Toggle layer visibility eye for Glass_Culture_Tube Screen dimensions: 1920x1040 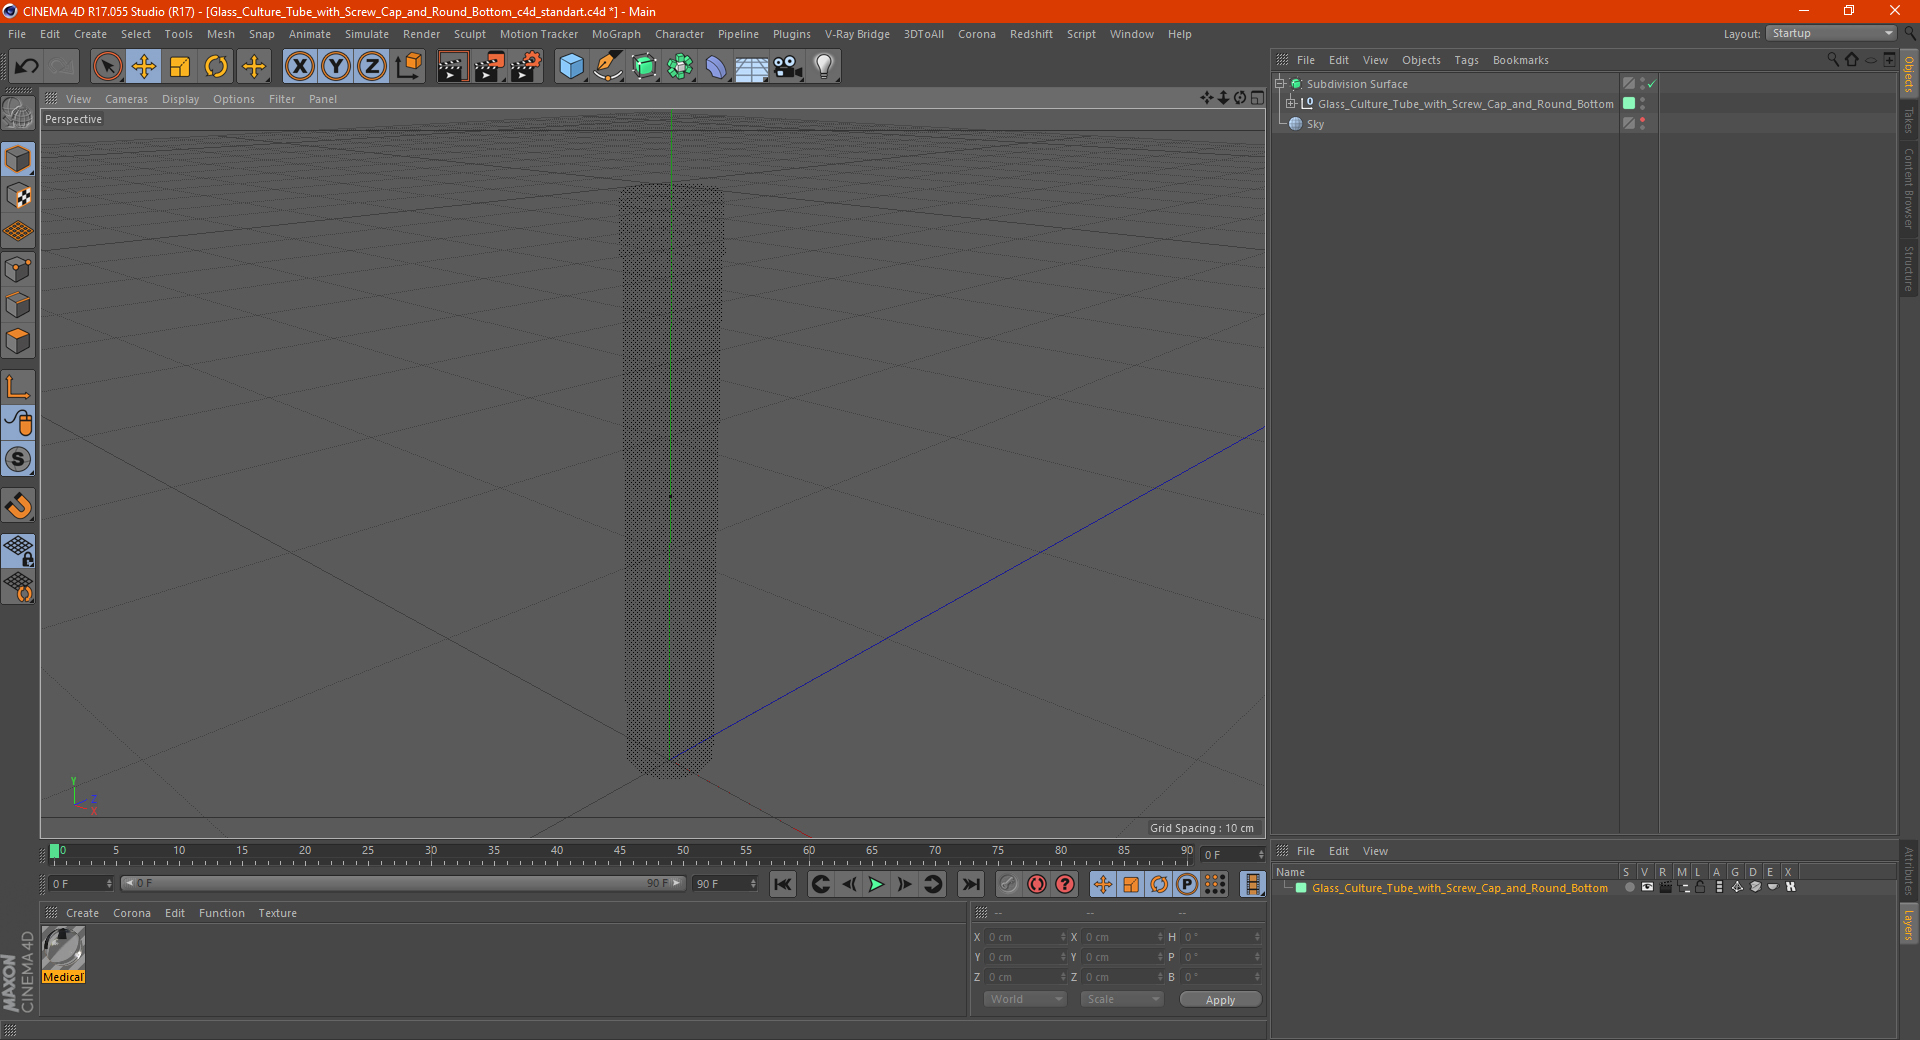[x=1647, y=887]
